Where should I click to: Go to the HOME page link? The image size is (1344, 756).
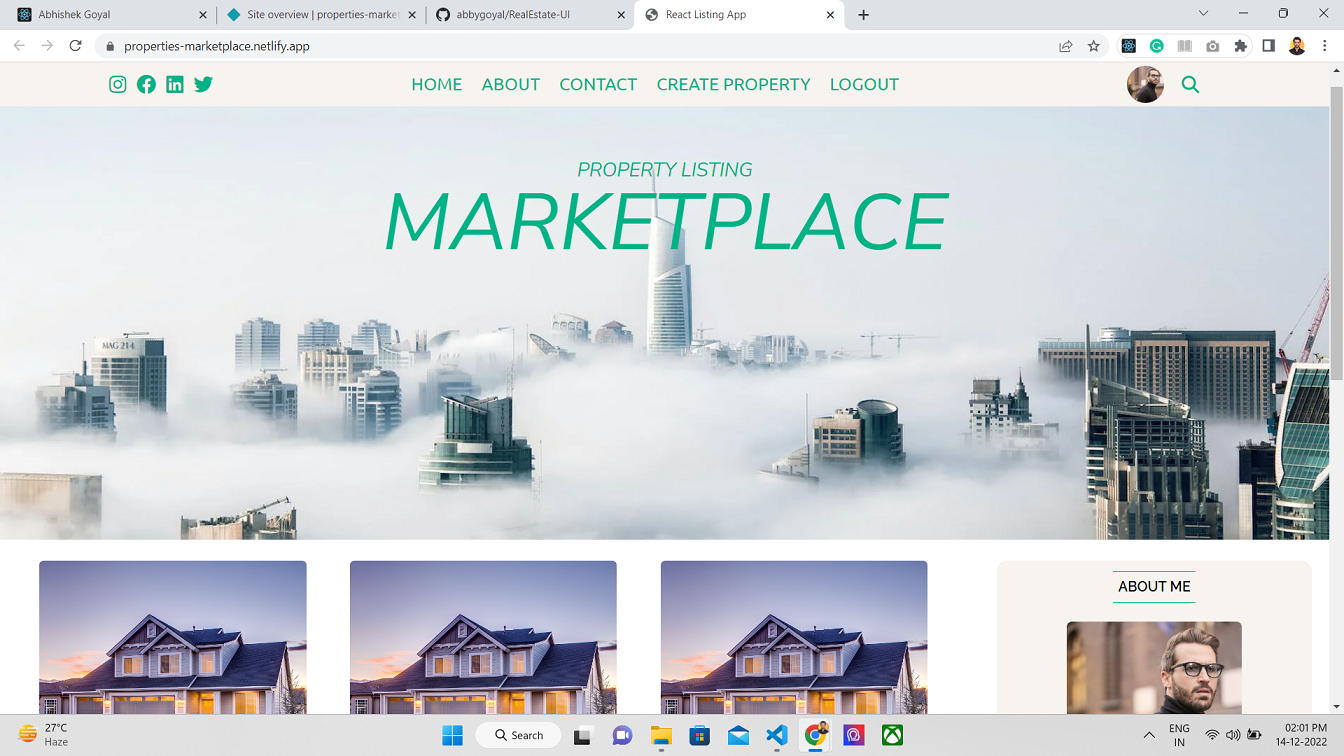[437, 84]
